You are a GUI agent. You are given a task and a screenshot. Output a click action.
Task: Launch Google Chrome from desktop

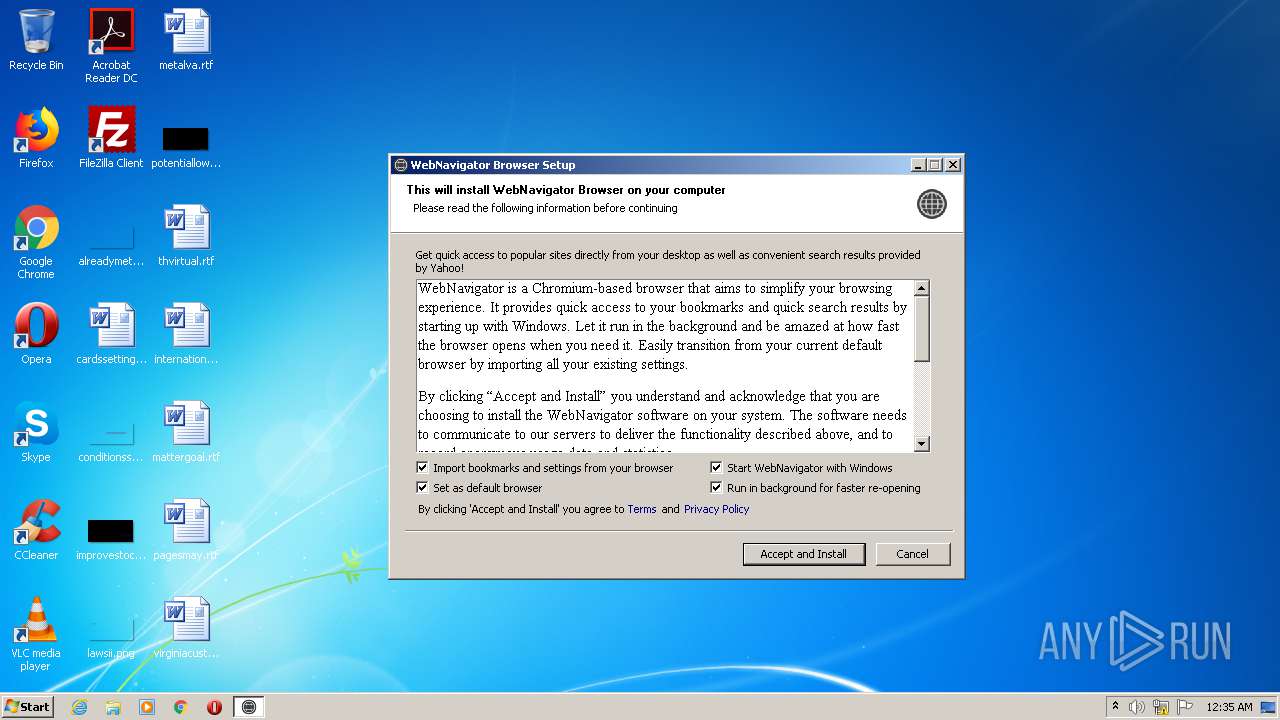(36, 242)
